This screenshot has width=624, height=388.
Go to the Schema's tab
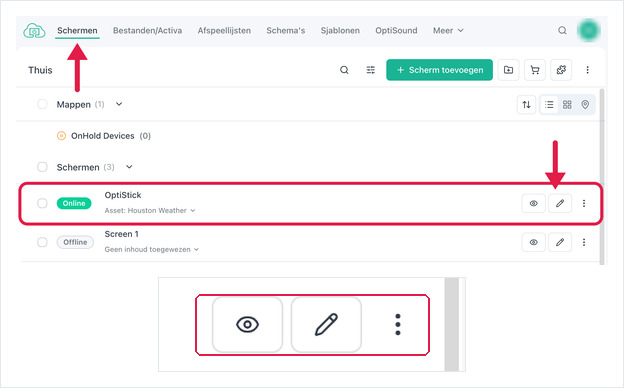coord(286,31)
